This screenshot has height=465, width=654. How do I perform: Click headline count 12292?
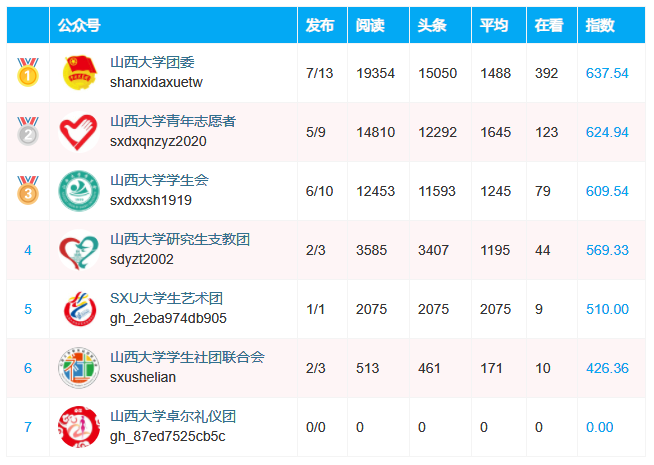(438, 132)
